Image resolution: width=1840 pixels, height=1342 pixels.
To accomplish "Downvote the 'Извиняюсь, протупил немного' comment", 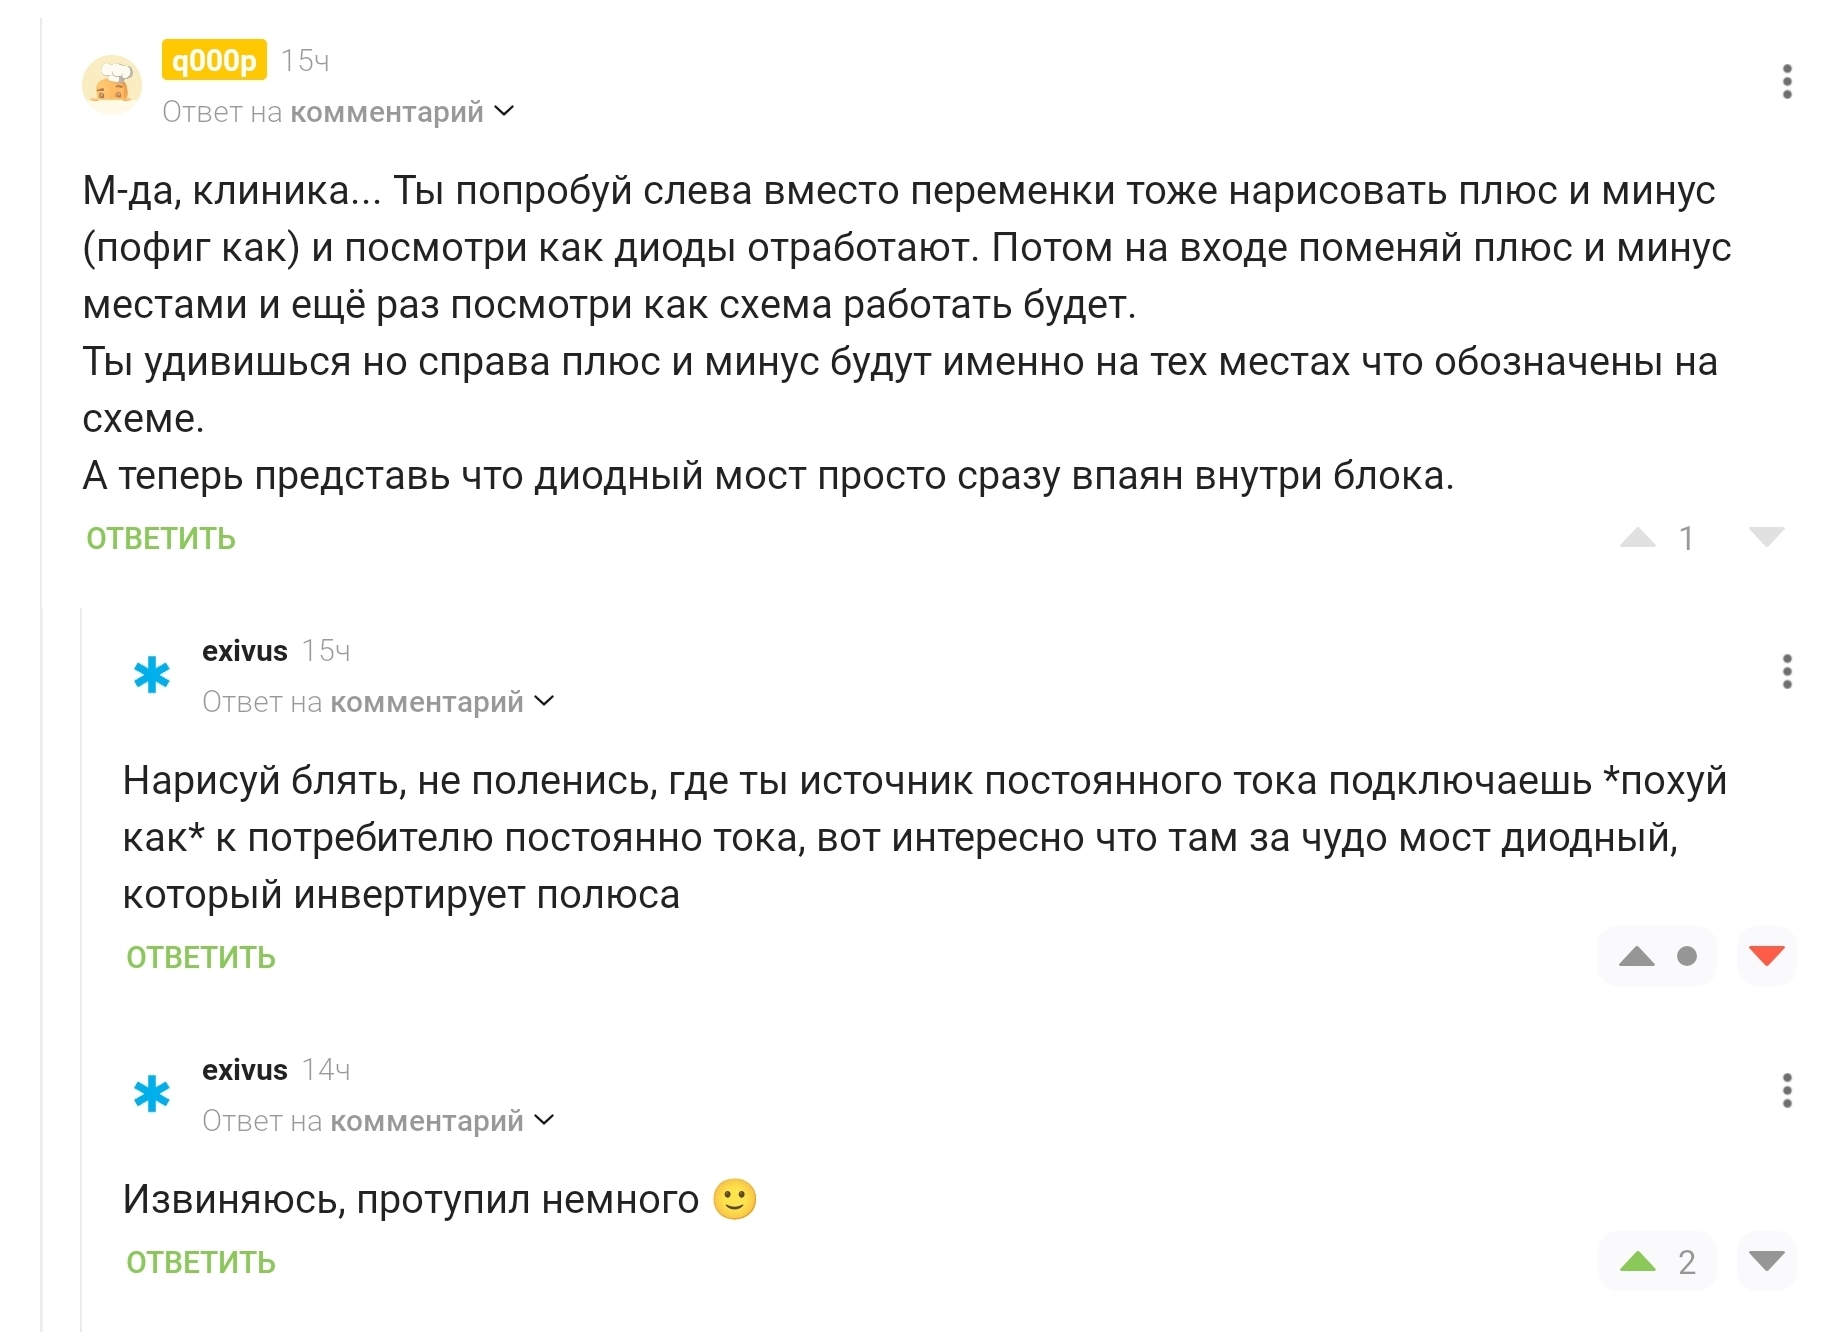I will (x=1766, y=1261).
